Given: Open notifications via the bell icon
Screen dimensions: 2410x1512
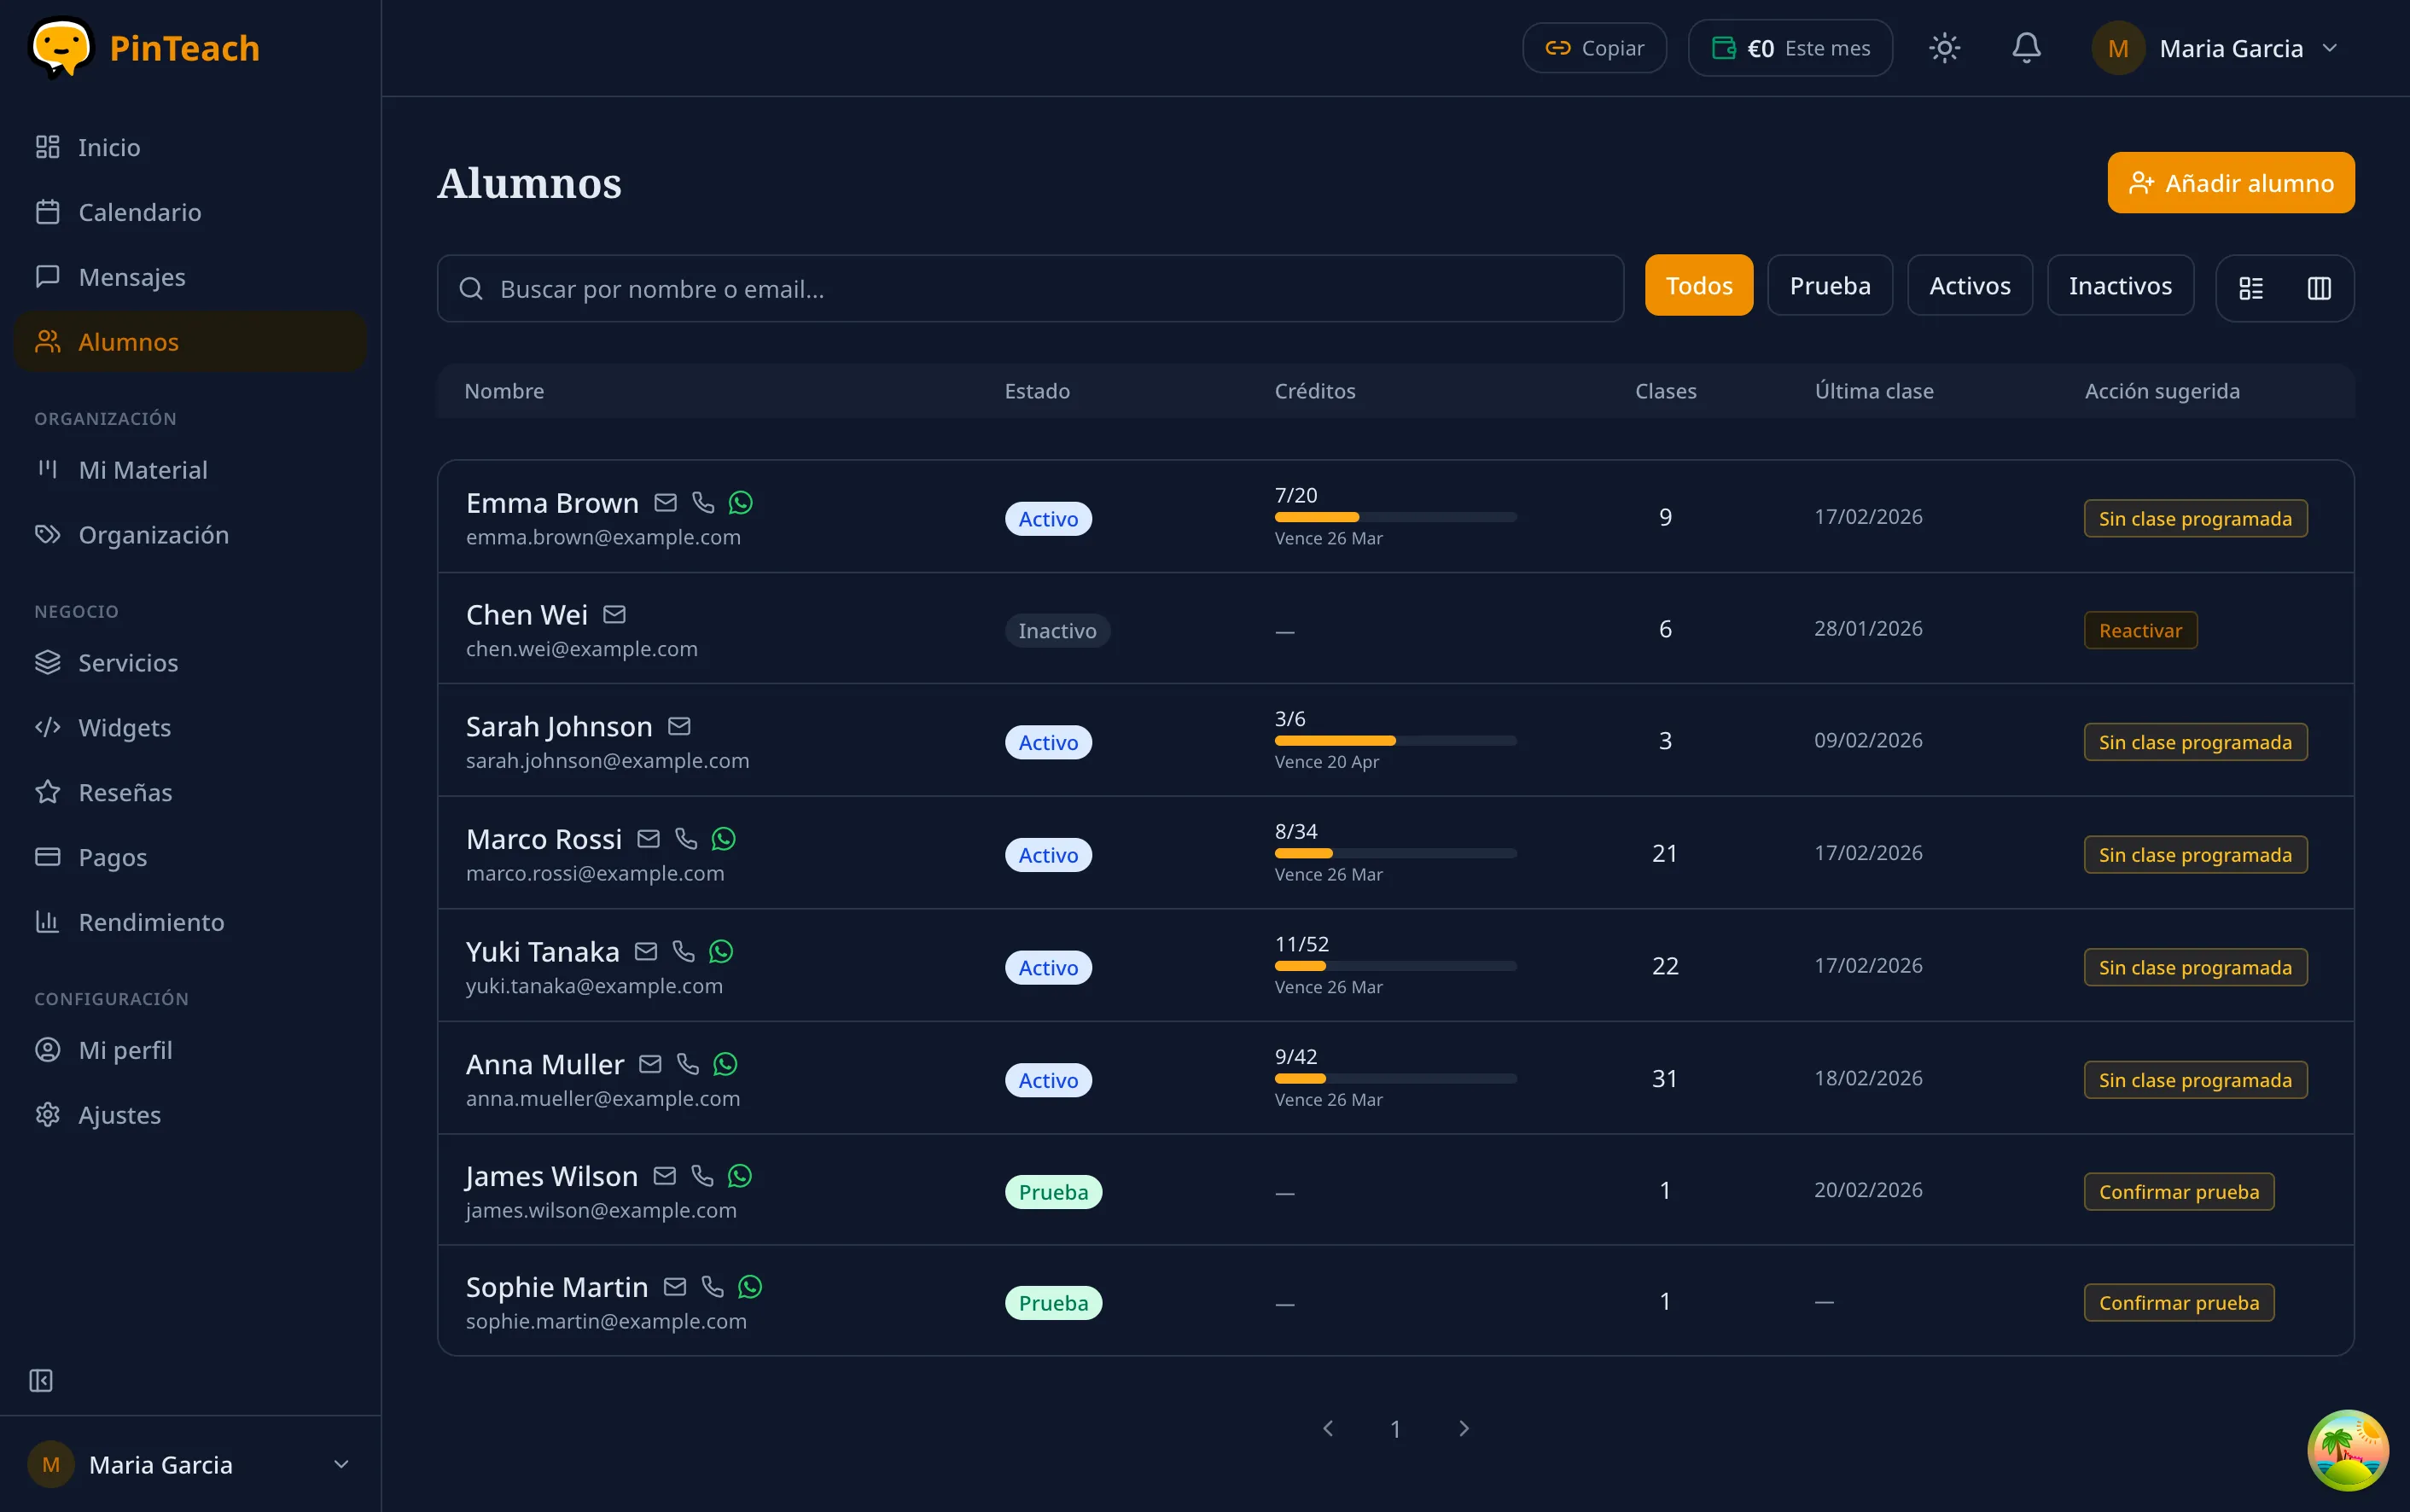Looking at the screenshot, I should click(x=2025, y=47).
